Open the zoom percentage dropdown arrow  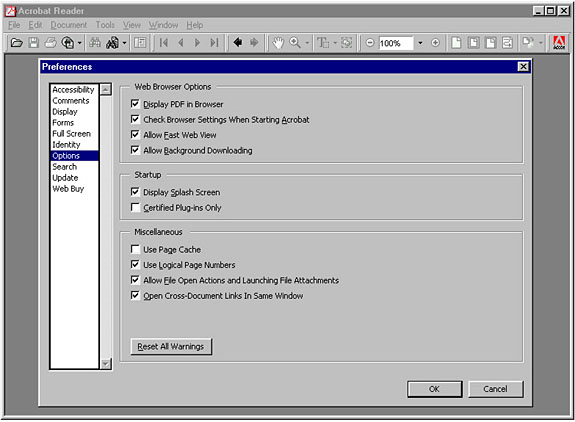420,43
